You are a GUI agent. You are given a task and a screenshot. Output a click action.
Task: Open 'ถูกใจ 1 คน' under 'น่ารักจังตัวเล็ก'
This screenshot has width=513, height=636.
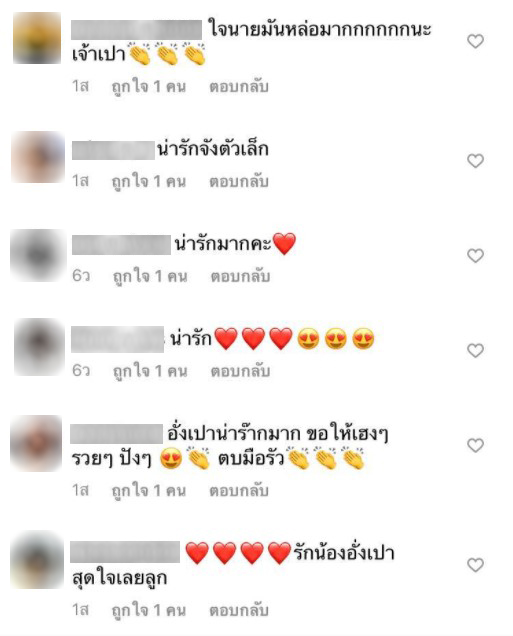click(149, 182)
